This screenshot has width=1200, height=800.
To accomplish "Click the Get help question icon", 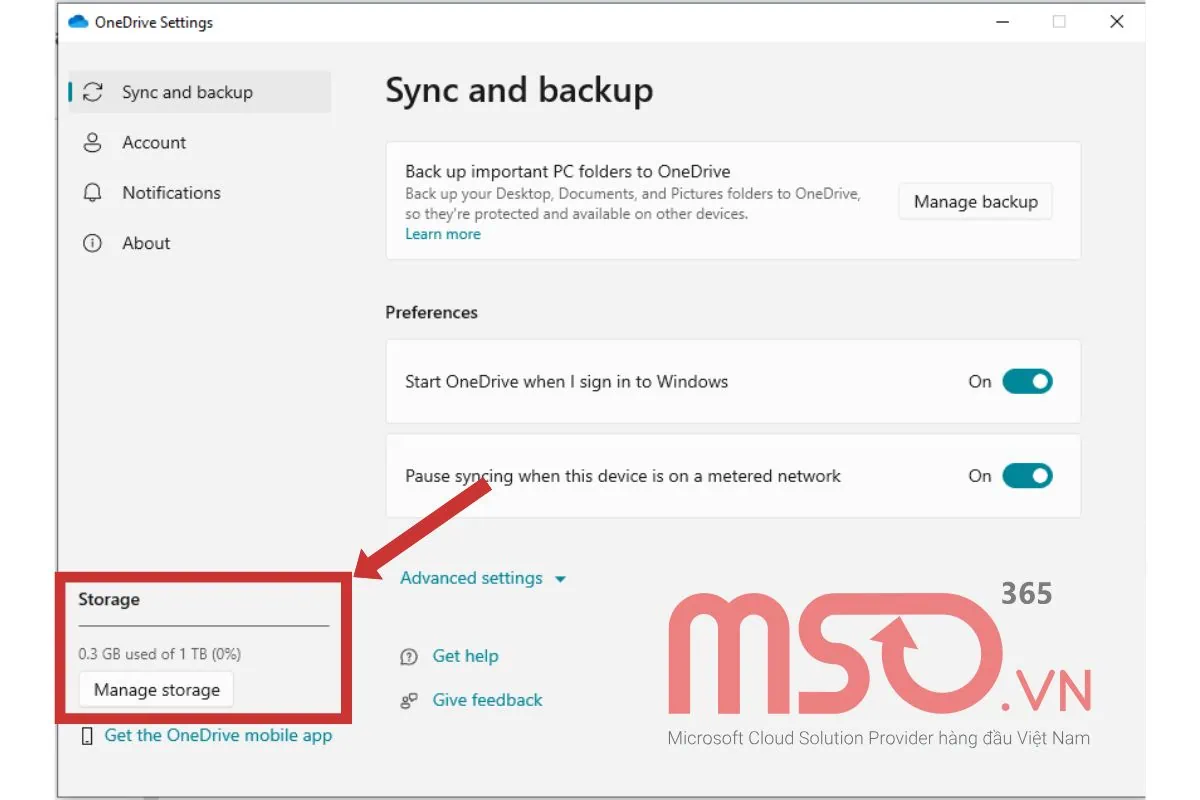I will point(408,657).
